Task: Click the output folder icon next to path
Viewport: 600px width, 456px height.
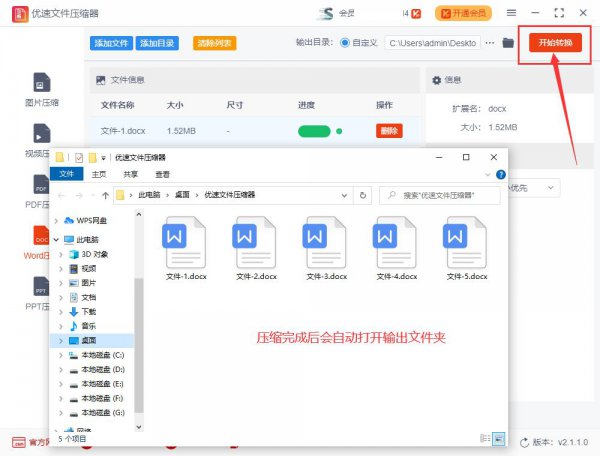Action: pos(508,43)
